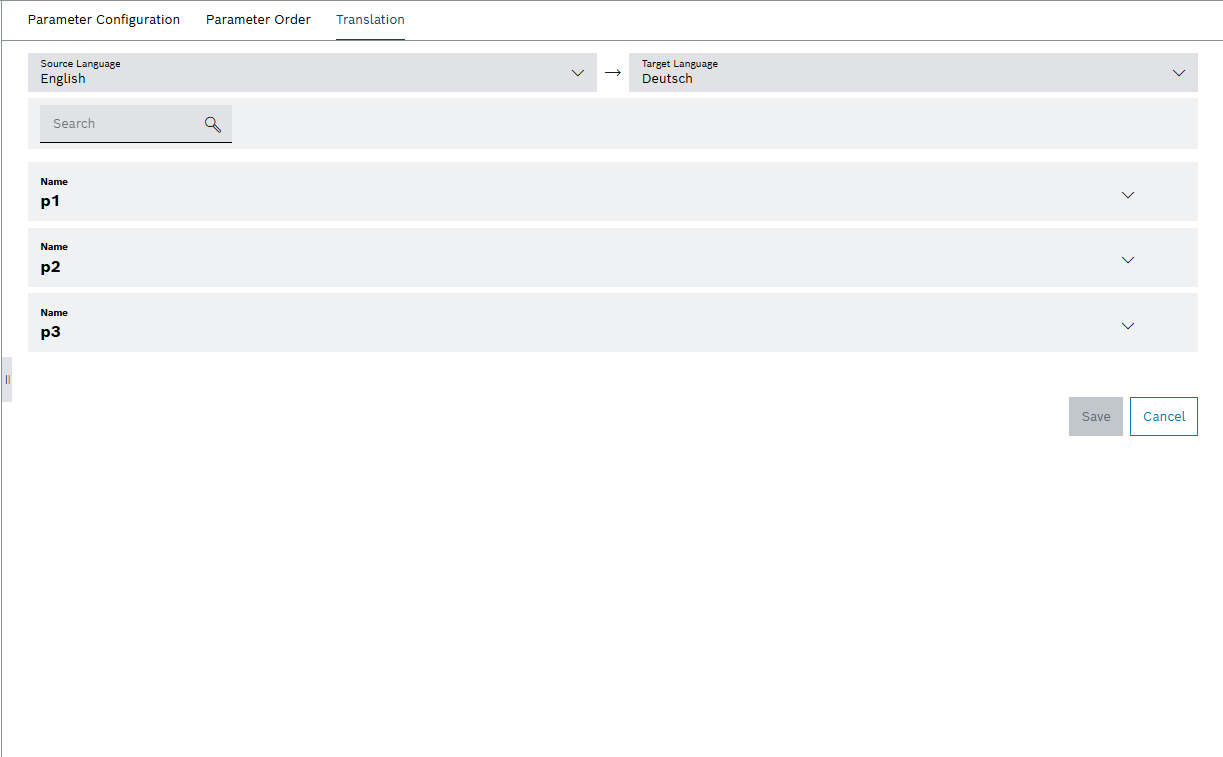The image size is (1223, 757).
Task: Open the Source Language selector showing English
Action: 300,72
